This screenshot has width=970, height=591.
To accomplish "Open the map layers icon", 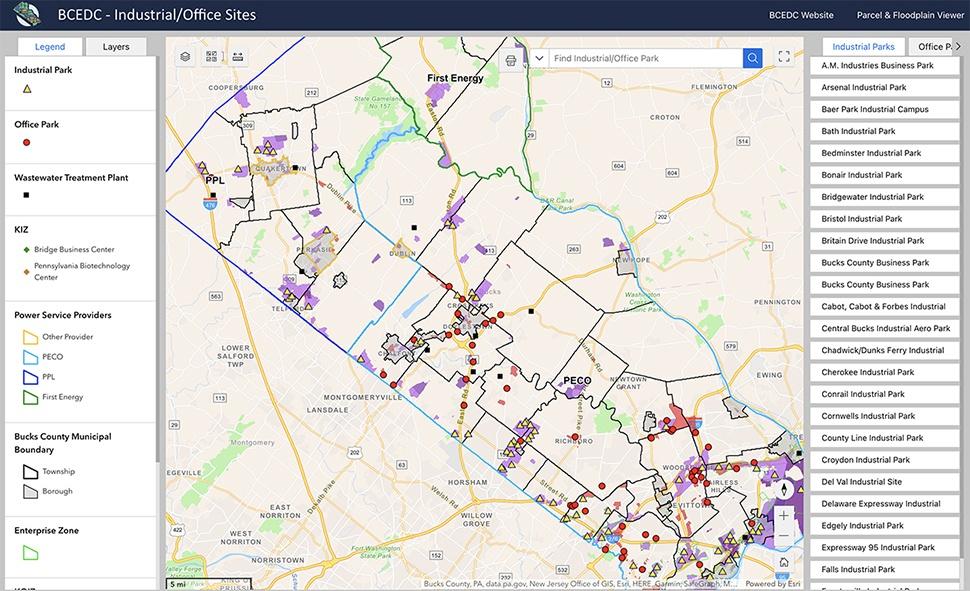I will 185,58.
